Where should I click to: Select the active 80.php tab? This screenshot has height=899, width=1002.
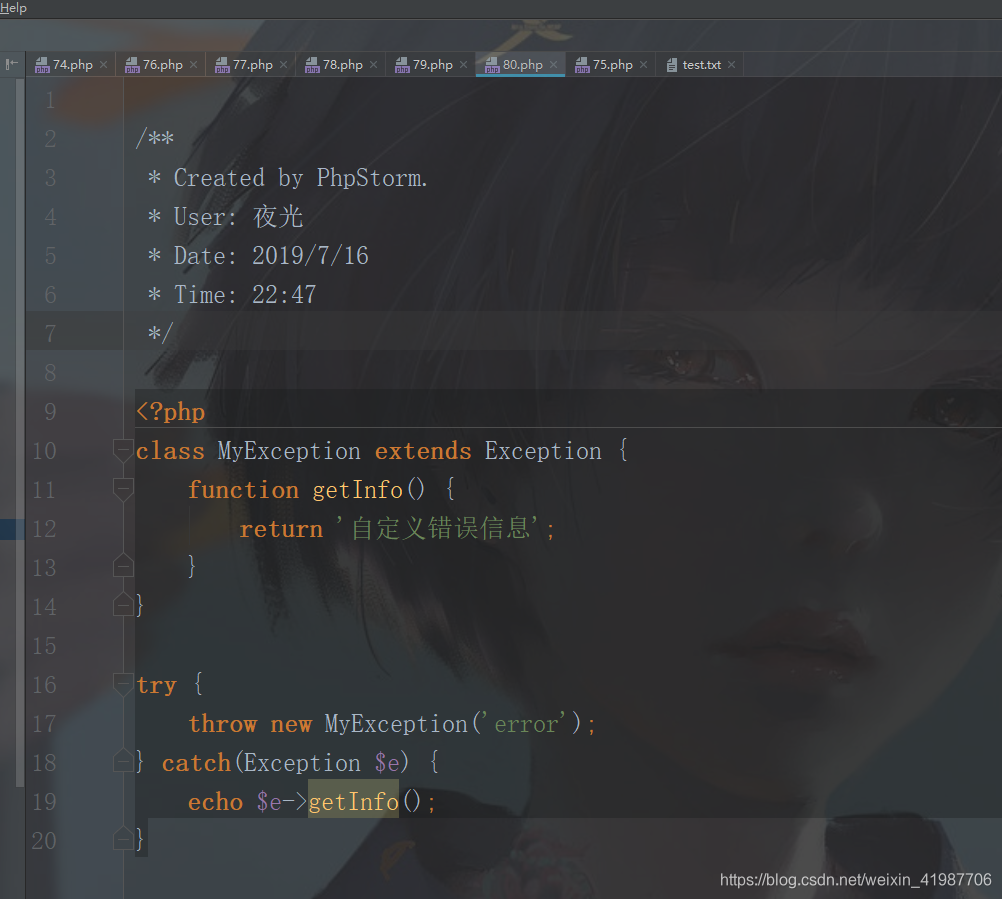coord(521,65)
